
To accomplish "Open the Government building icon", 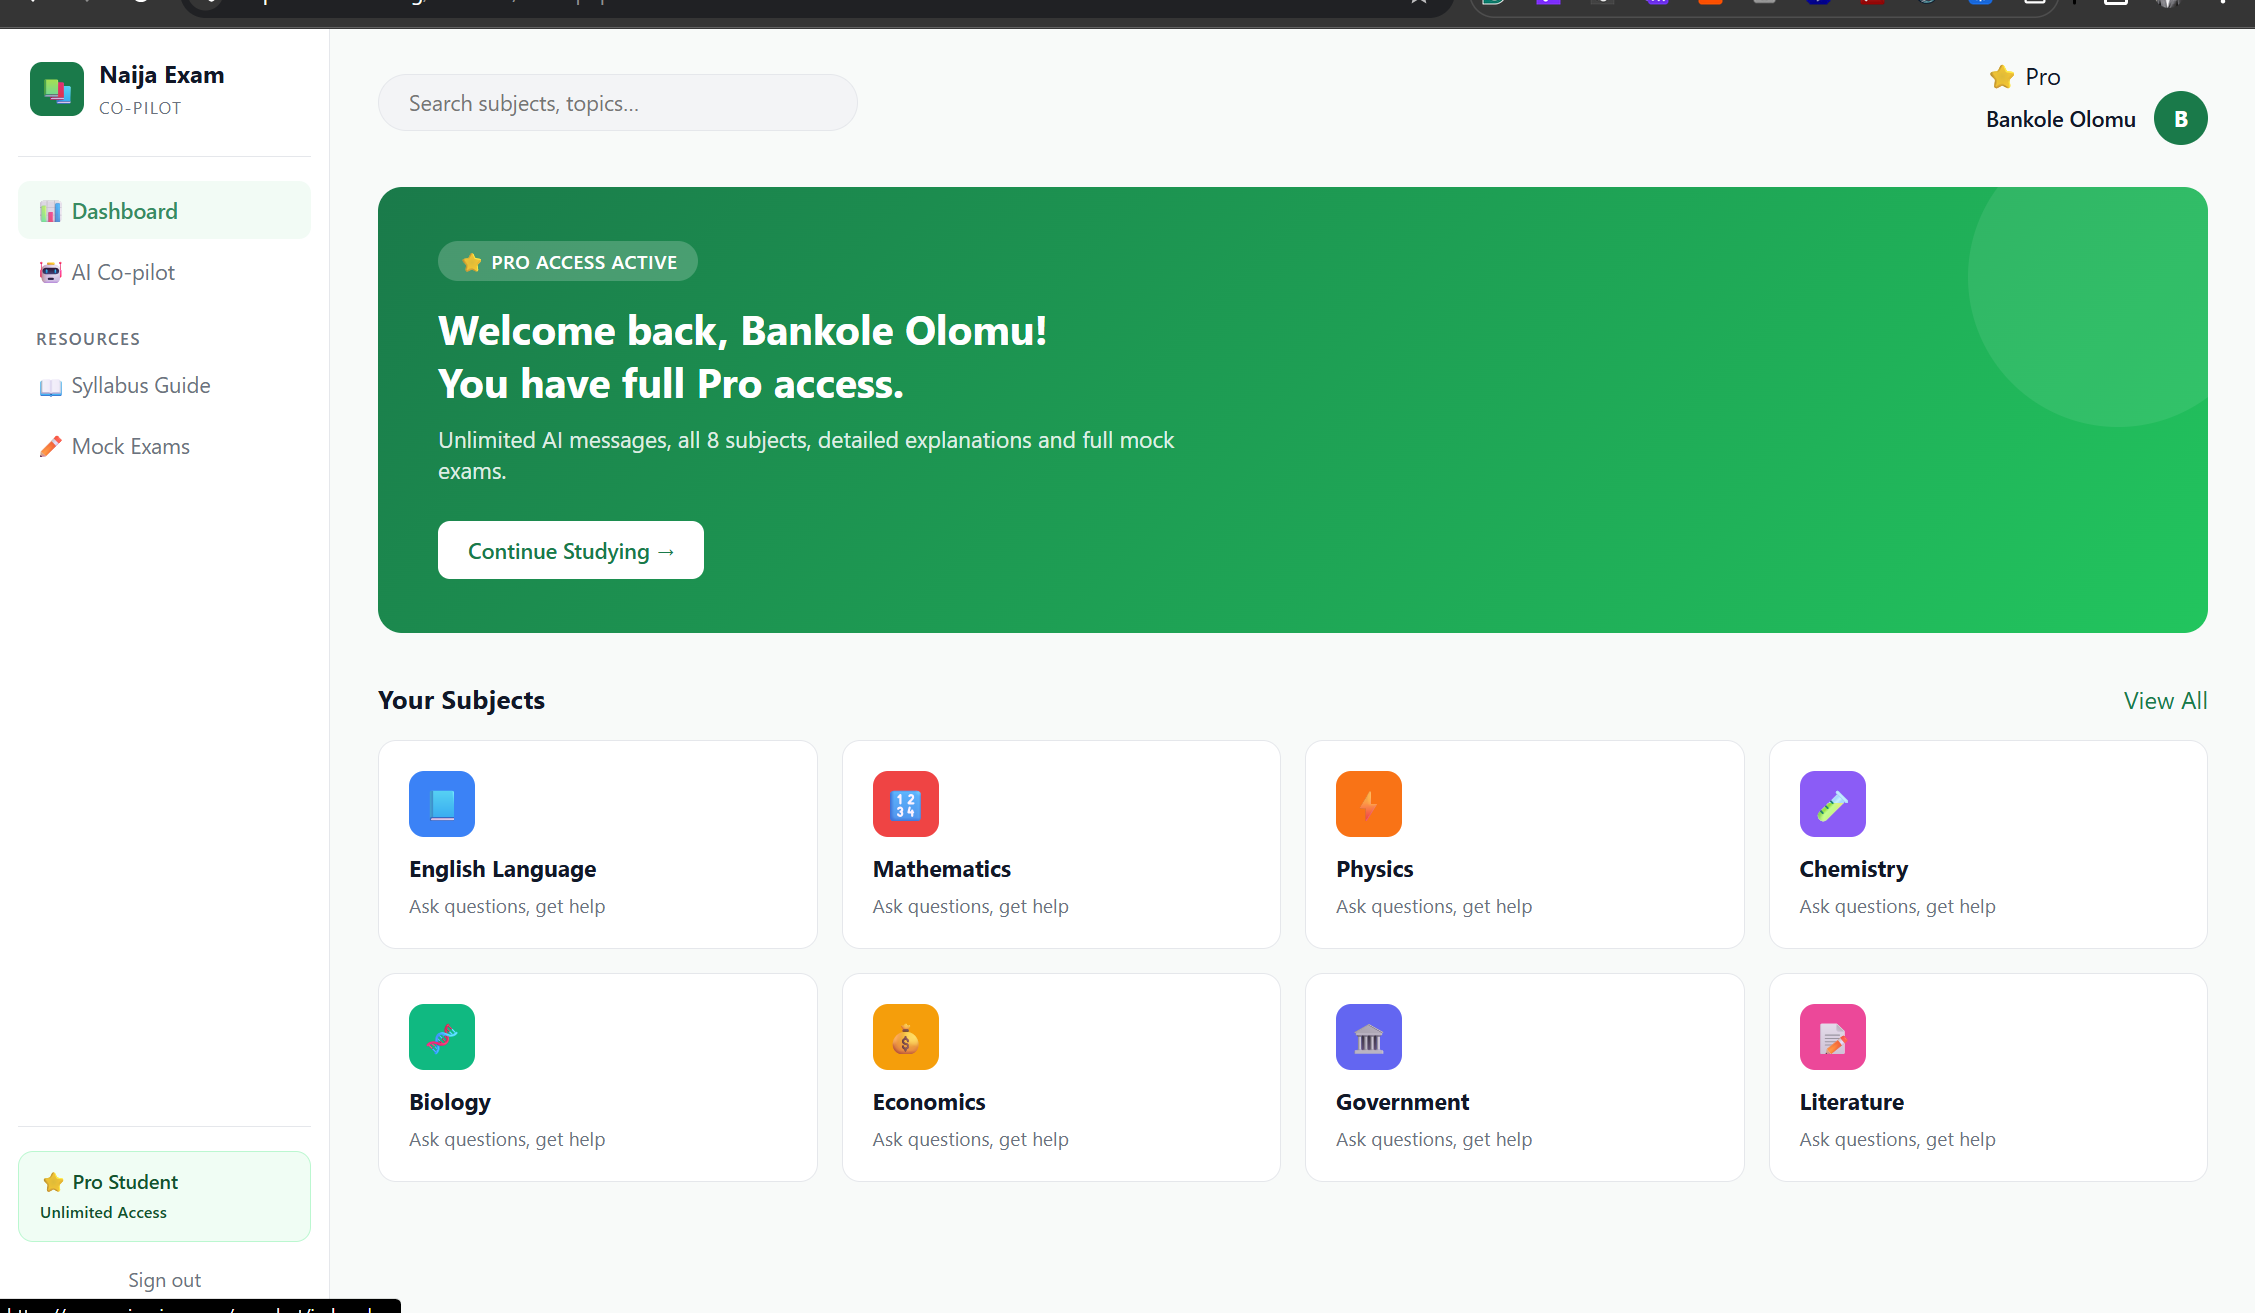I will pos(1368,1037).
